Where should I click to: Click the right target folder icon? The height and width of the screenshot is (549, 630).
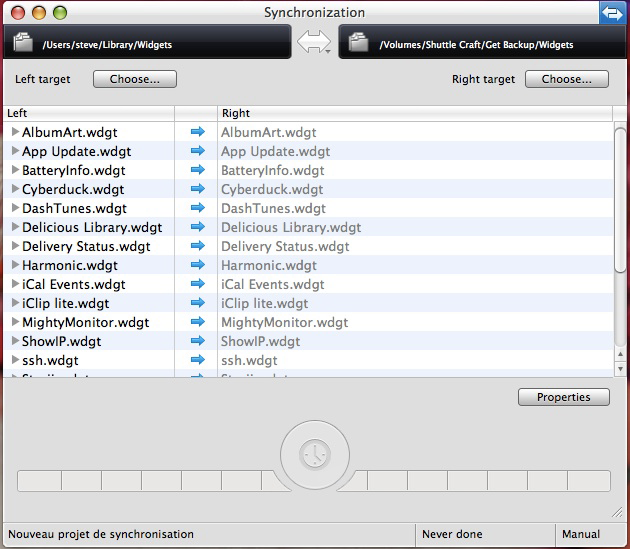(359, 43)
